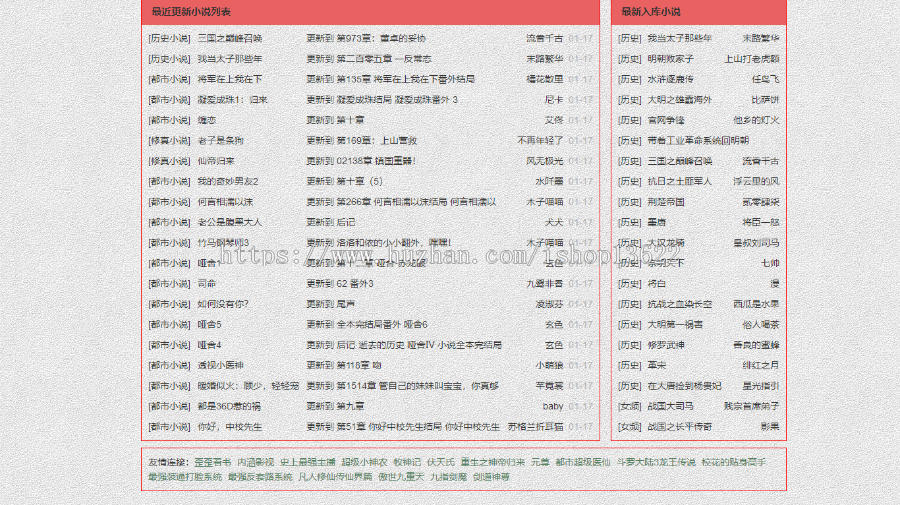Open chapter 02138章 镇国重器！
This screenshot has height=505, width=900.
(x=375, y=161)
